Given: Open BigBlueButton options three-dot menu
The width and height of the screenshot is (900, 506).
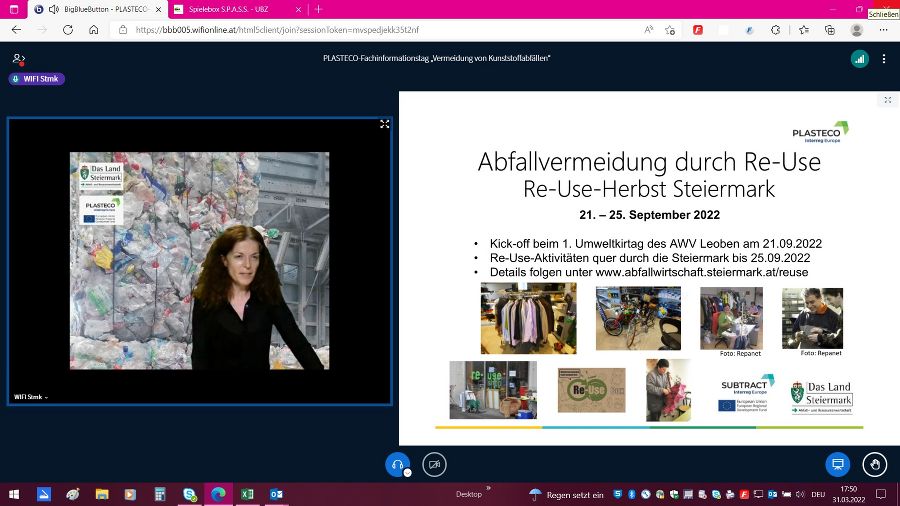Looking at the screenshot, I should click(x=884, y=59).
